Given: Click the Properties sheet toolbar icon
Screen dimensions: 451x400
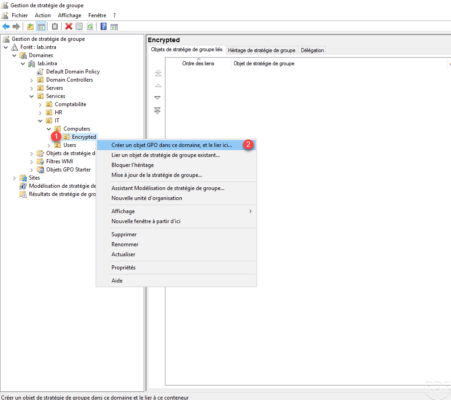Looking at the screenshot, I should point(79,26).
